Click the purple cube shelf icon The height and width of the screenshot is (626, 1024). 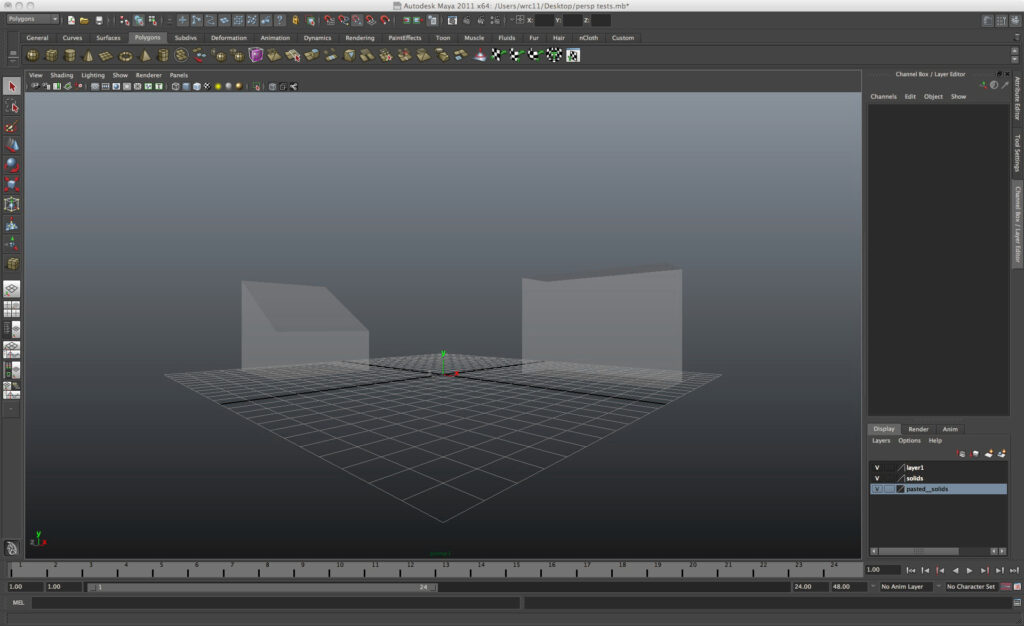[256, 56]
